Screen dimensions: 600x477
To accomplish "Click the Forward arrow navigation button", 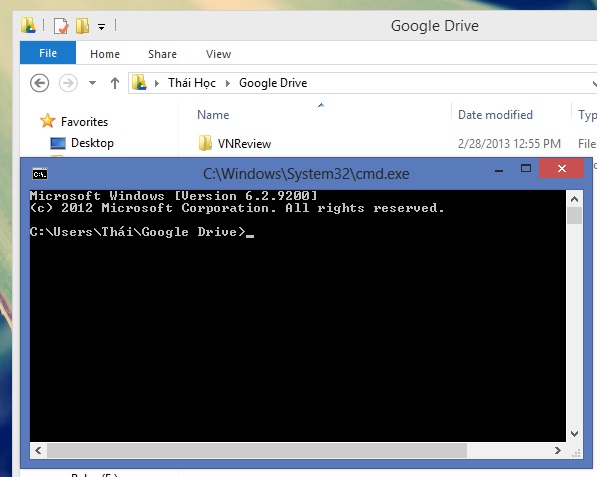I will tap(68, 83).
